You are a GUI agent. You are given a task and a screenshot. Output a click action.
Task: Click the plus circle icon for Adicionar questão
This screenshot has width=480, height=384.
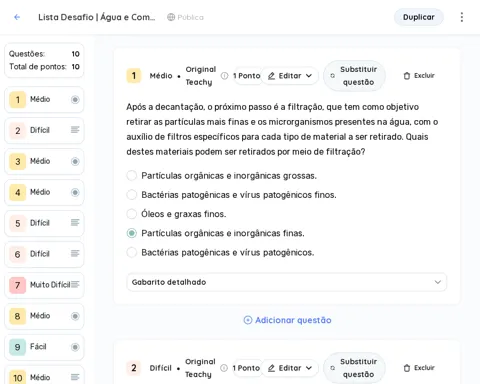point(248,320)
